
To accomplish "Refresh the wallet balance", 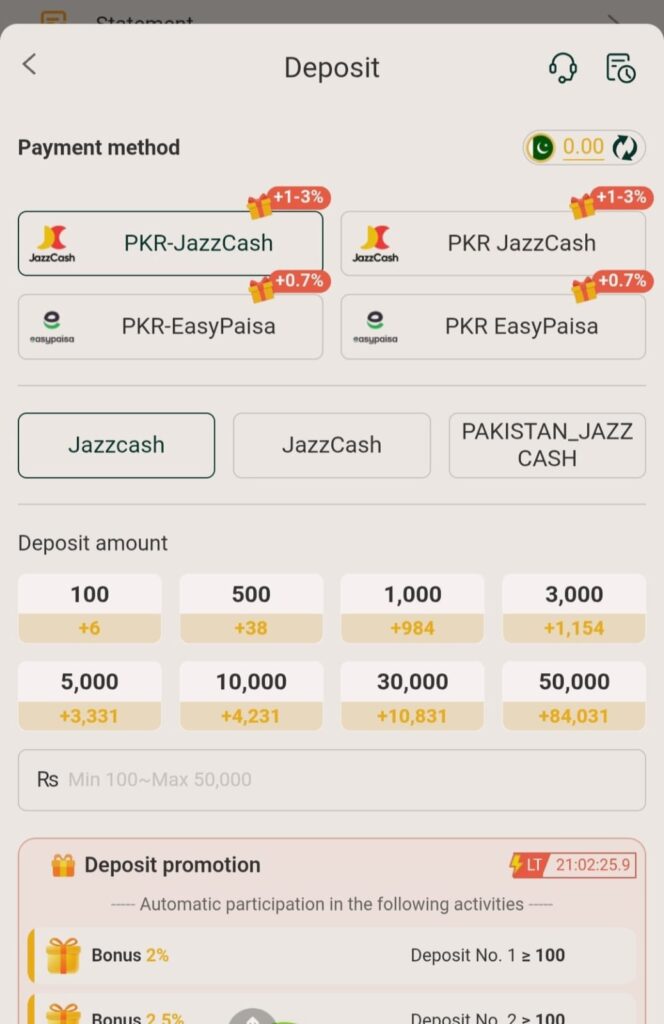I will (x=625, y=148).
